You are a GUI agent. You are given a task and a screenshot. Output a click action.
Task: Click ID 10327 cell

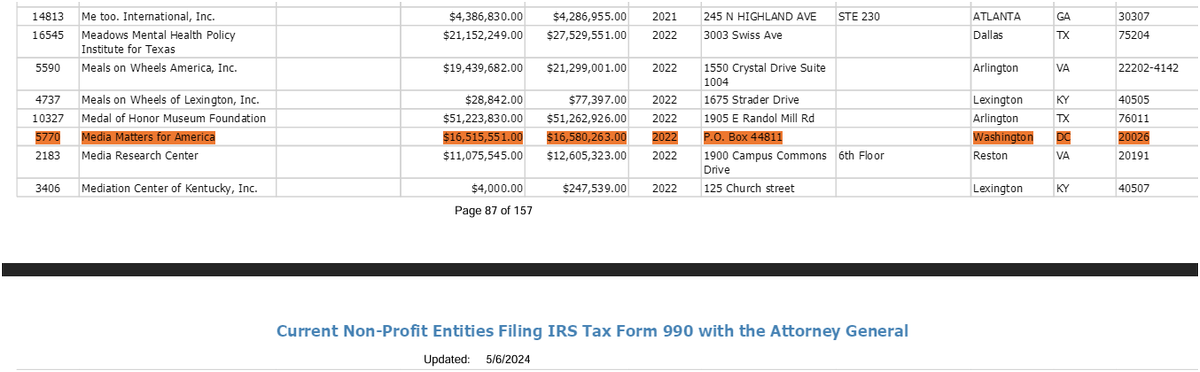49,118
